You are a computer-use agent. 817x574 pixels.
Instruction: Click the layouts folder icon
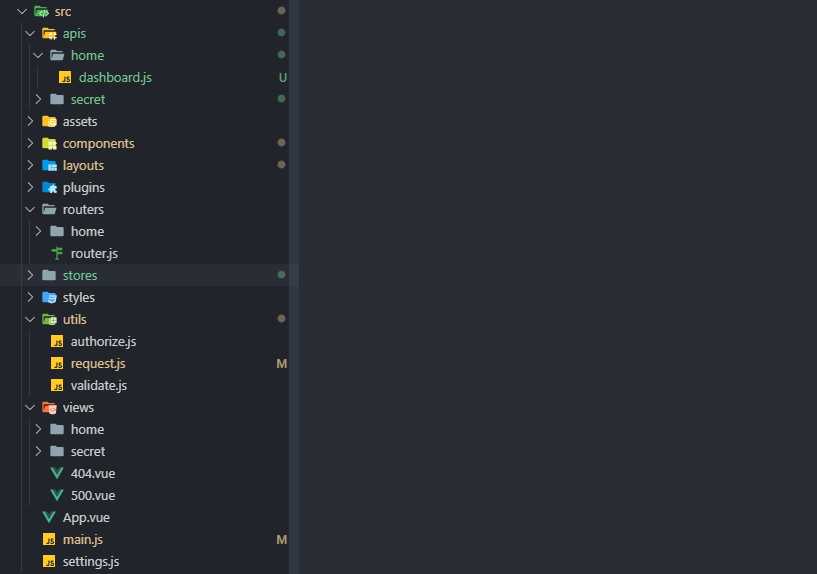[49, 165]
